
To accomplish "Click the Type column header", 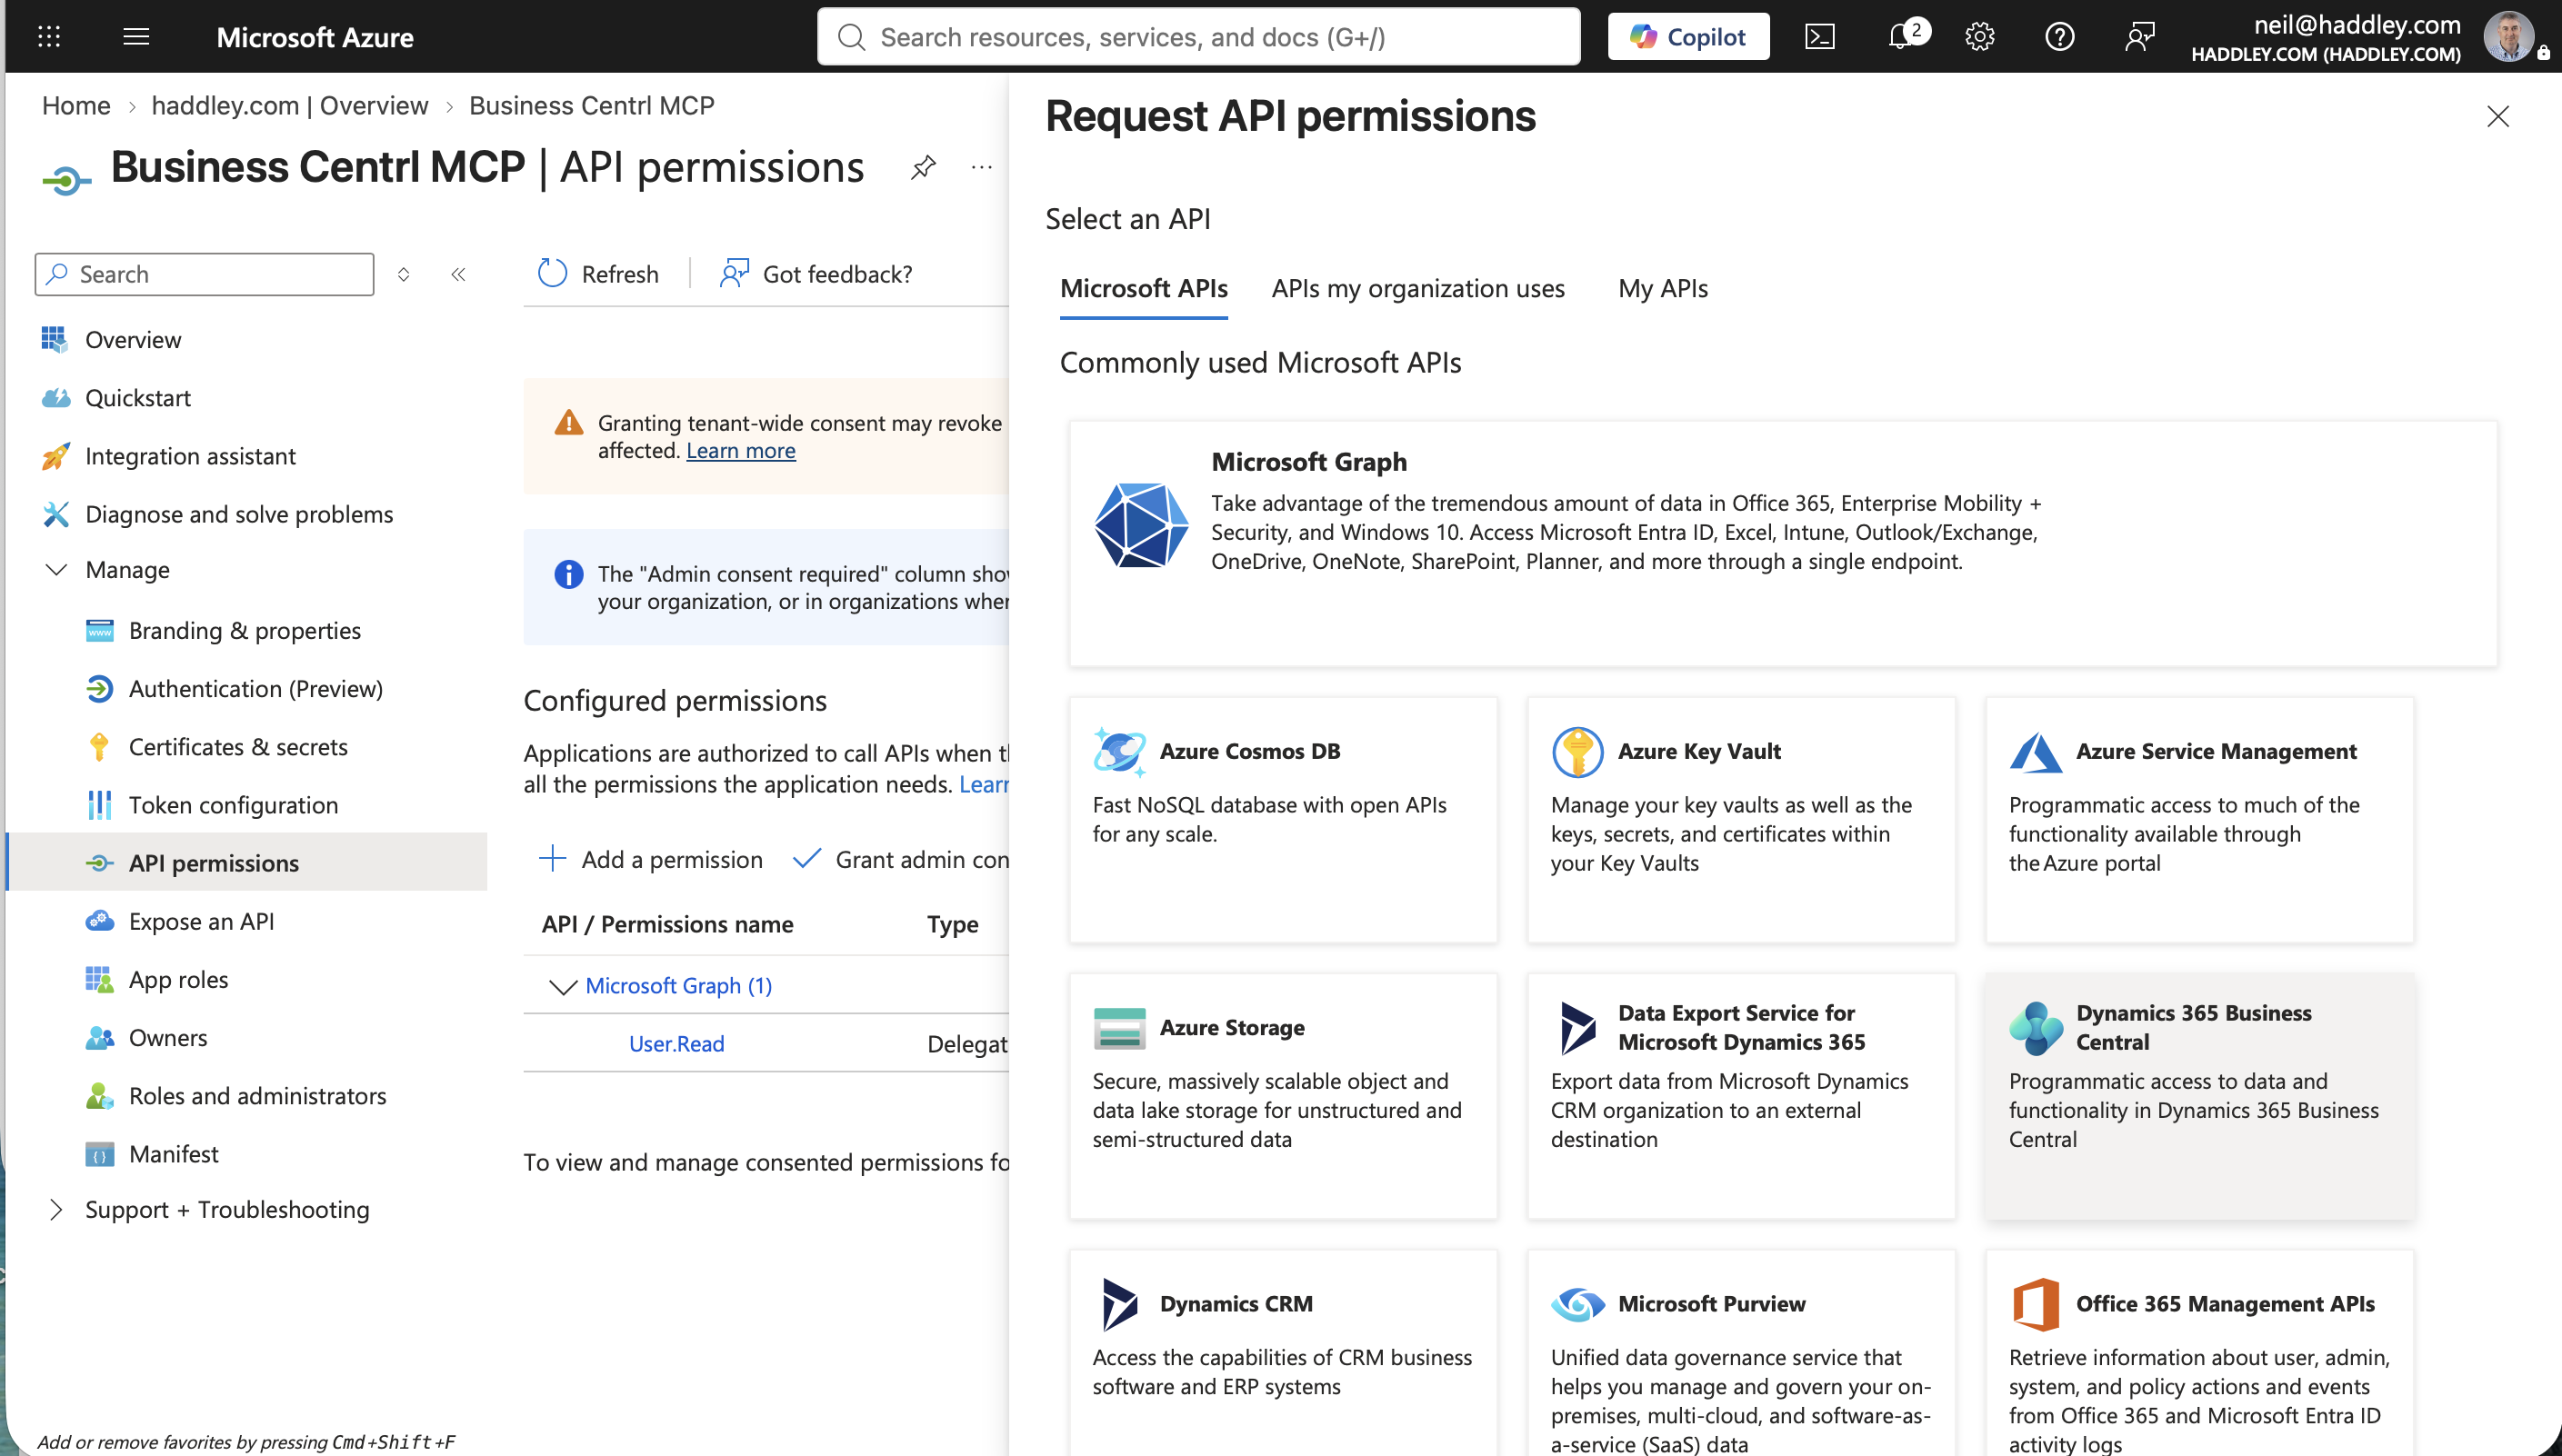I will click(952, 925).
